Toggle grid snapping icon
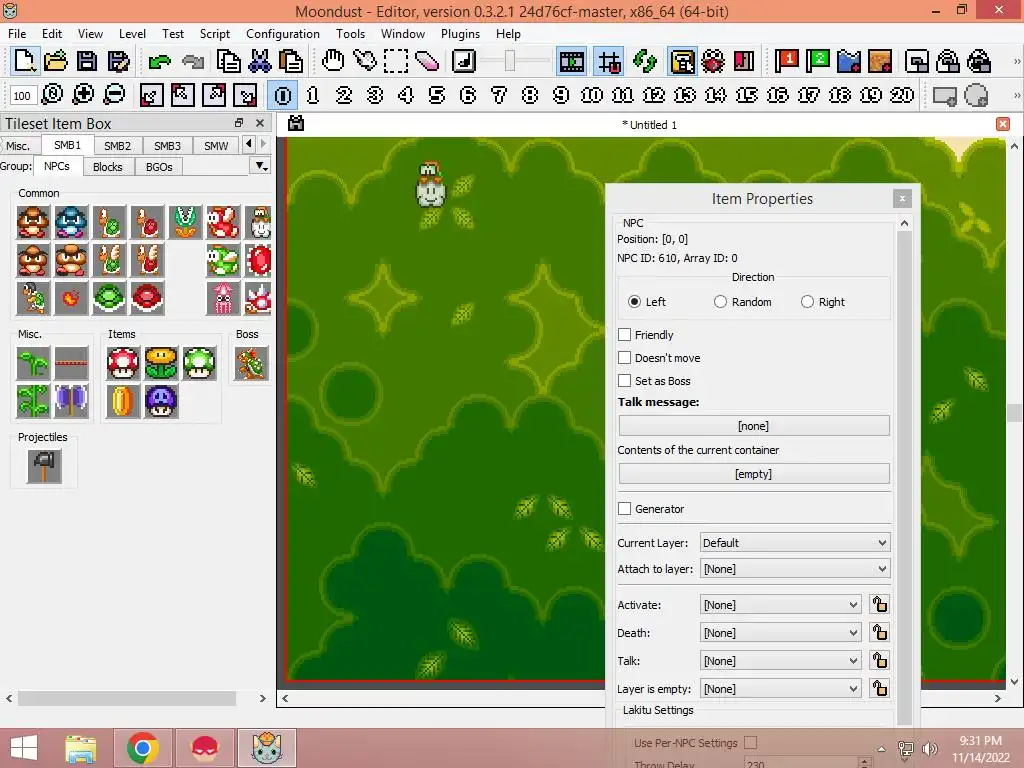 [609, 62]
